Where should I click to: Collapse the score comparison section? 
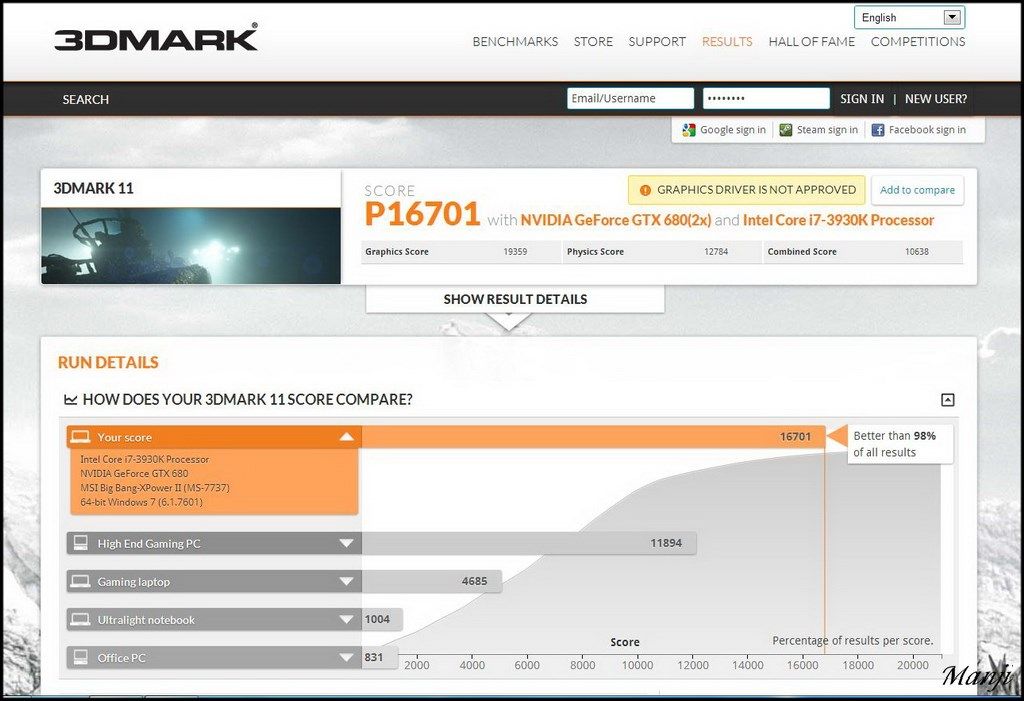948,400
